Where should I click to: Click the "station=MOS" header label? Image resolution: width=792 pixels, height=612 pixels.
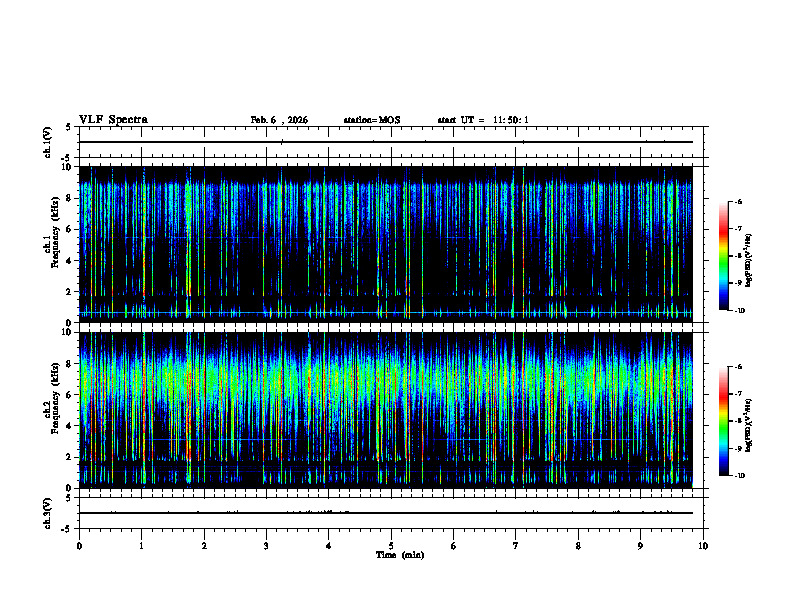(x=372, y=120)
